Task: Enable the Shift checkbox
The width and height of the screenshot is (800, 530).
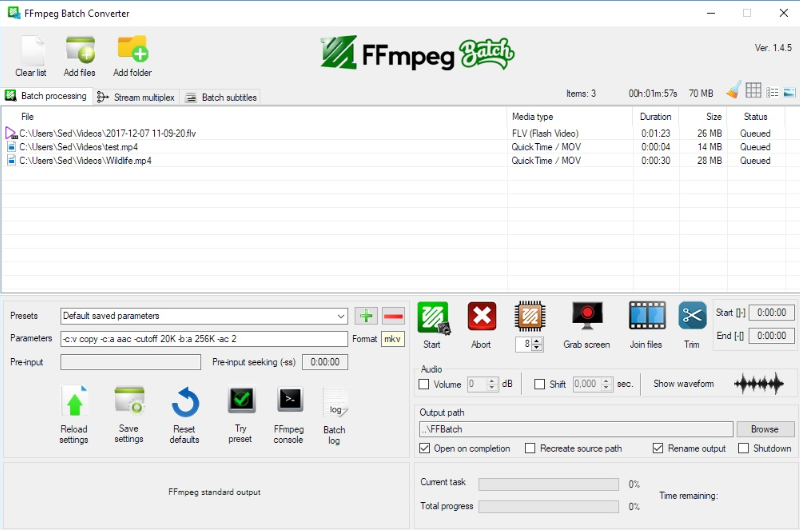Action: [x=539, y=384]
